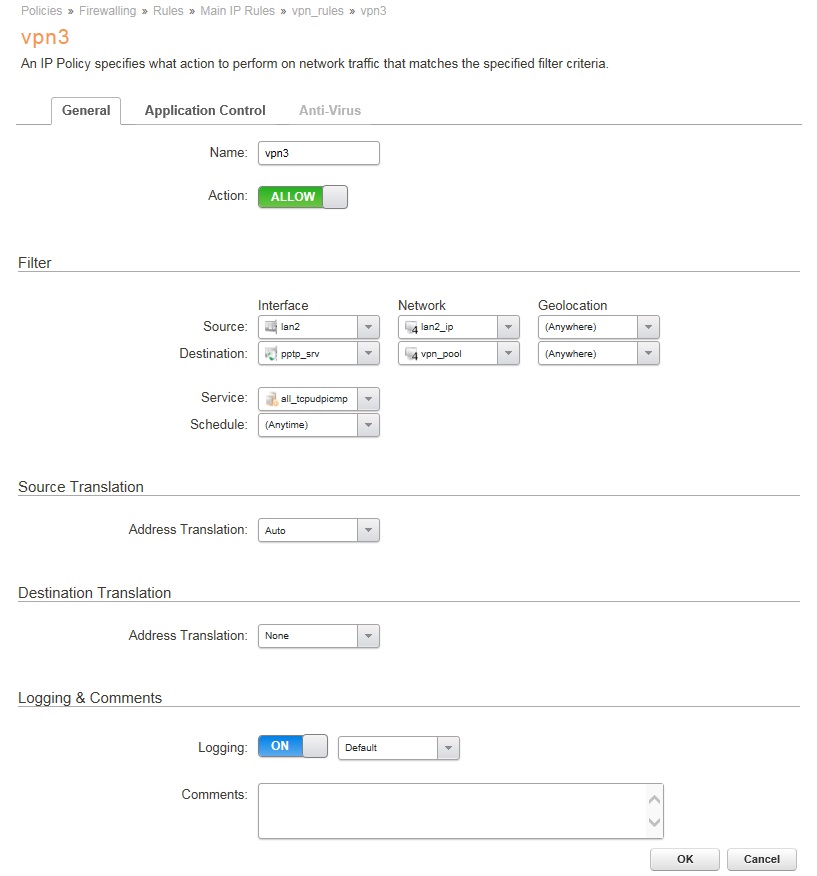Screen dimensions: 817x876
Task: Open the Logging Default severity dropdown
Action: click(x=448, y=748)
